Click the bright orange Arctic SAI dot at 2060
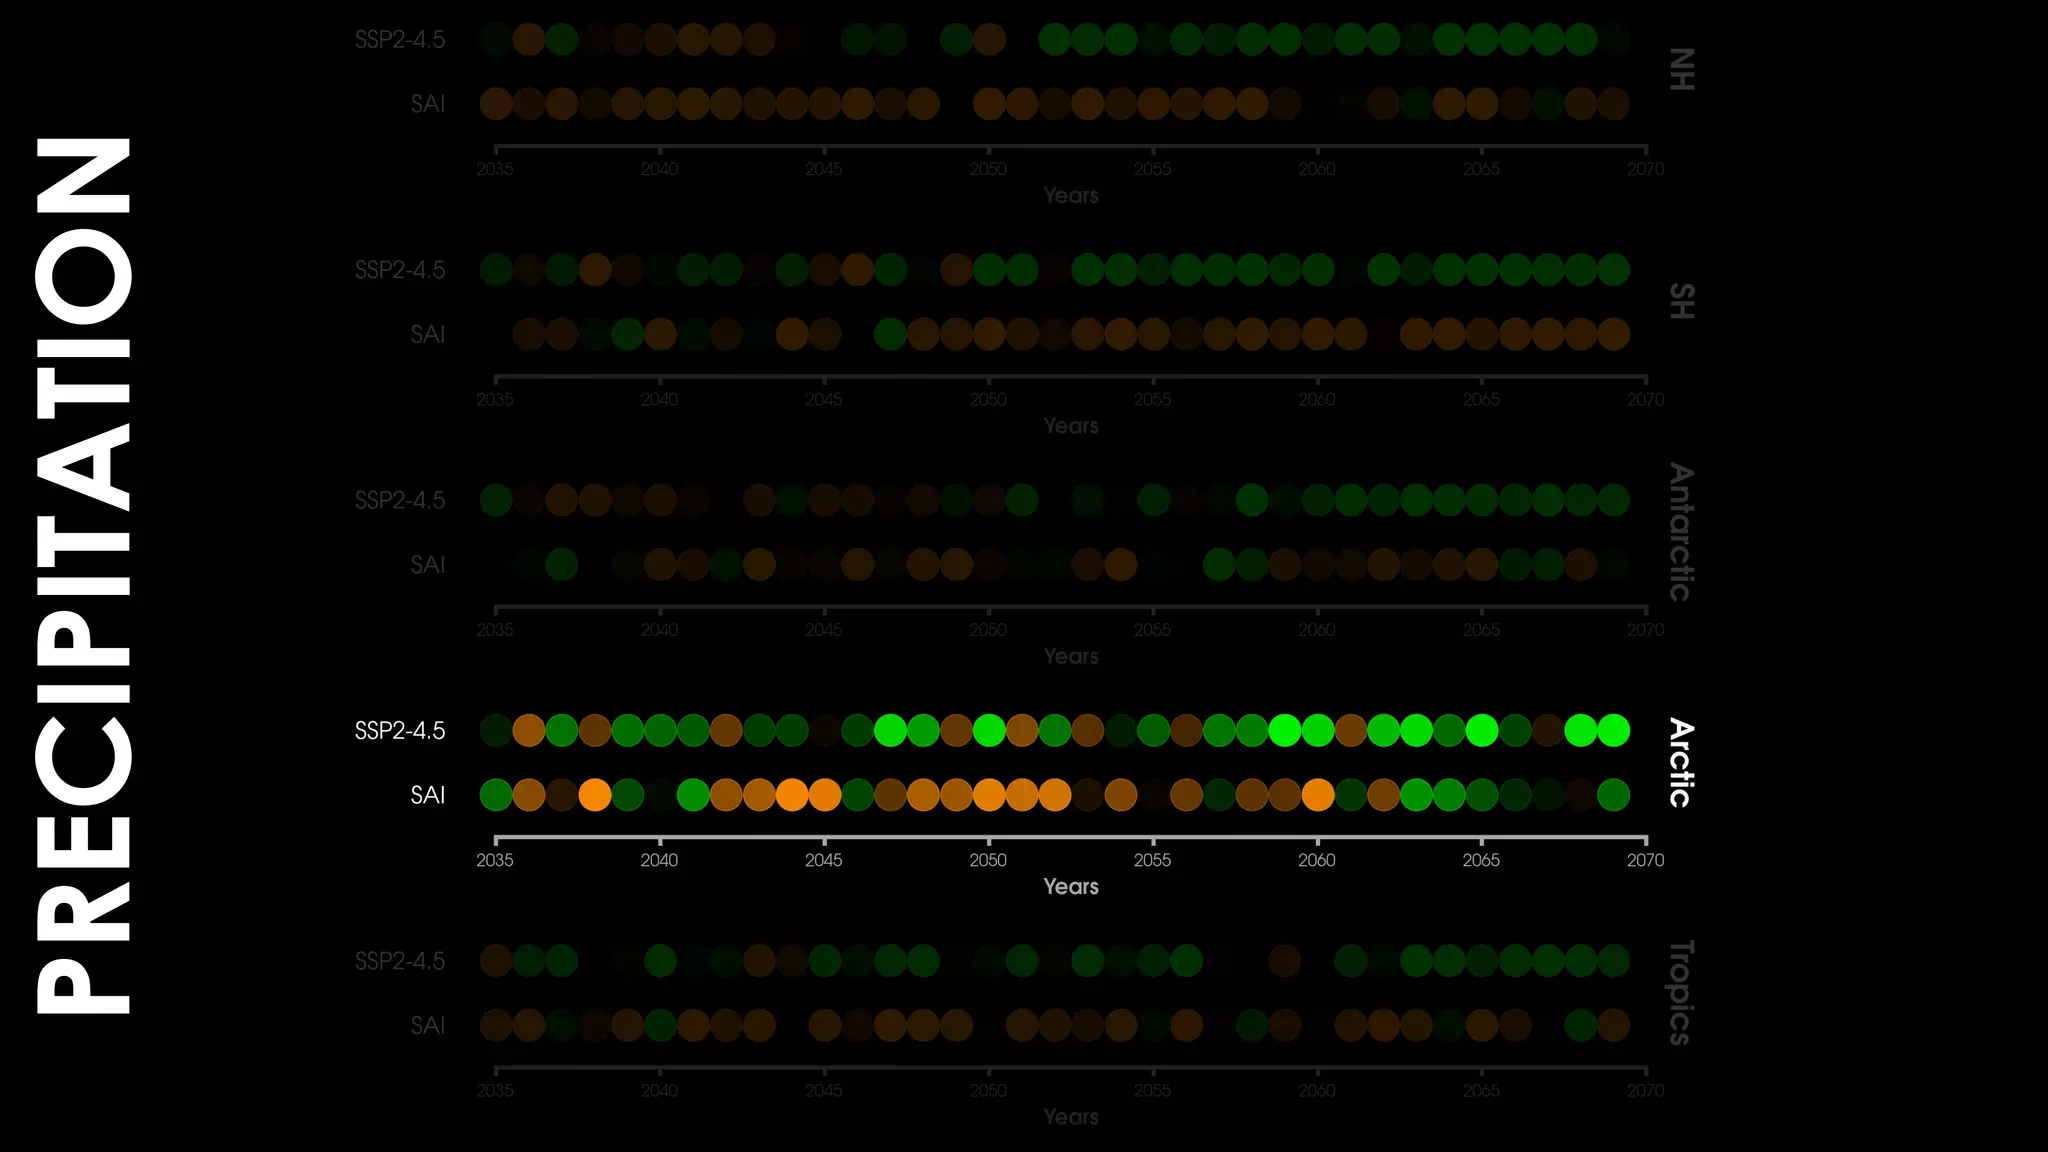2048x1152 pixels. tap(1317, 795)
